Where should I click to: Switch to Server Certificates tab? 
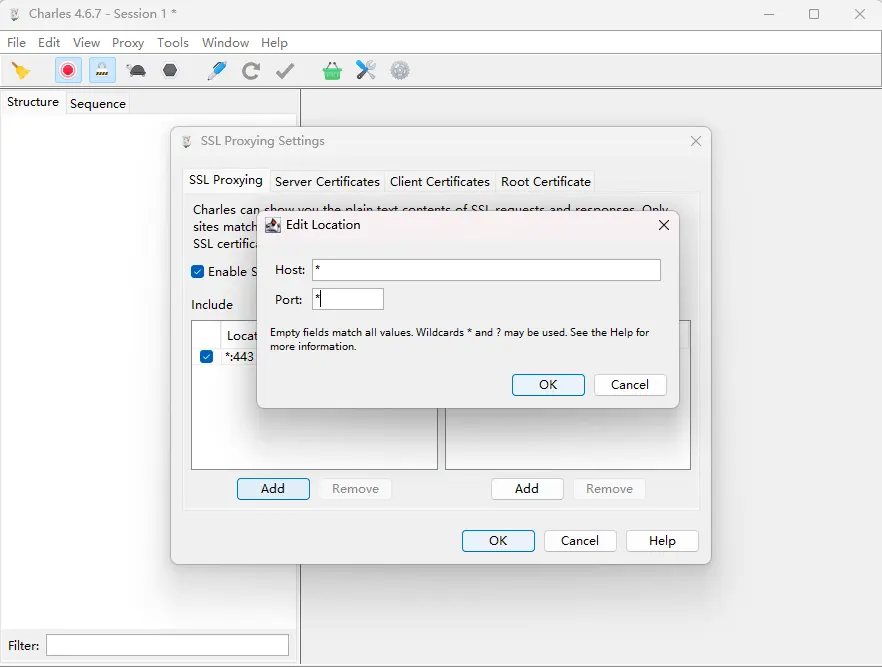(x=327, y=182)
